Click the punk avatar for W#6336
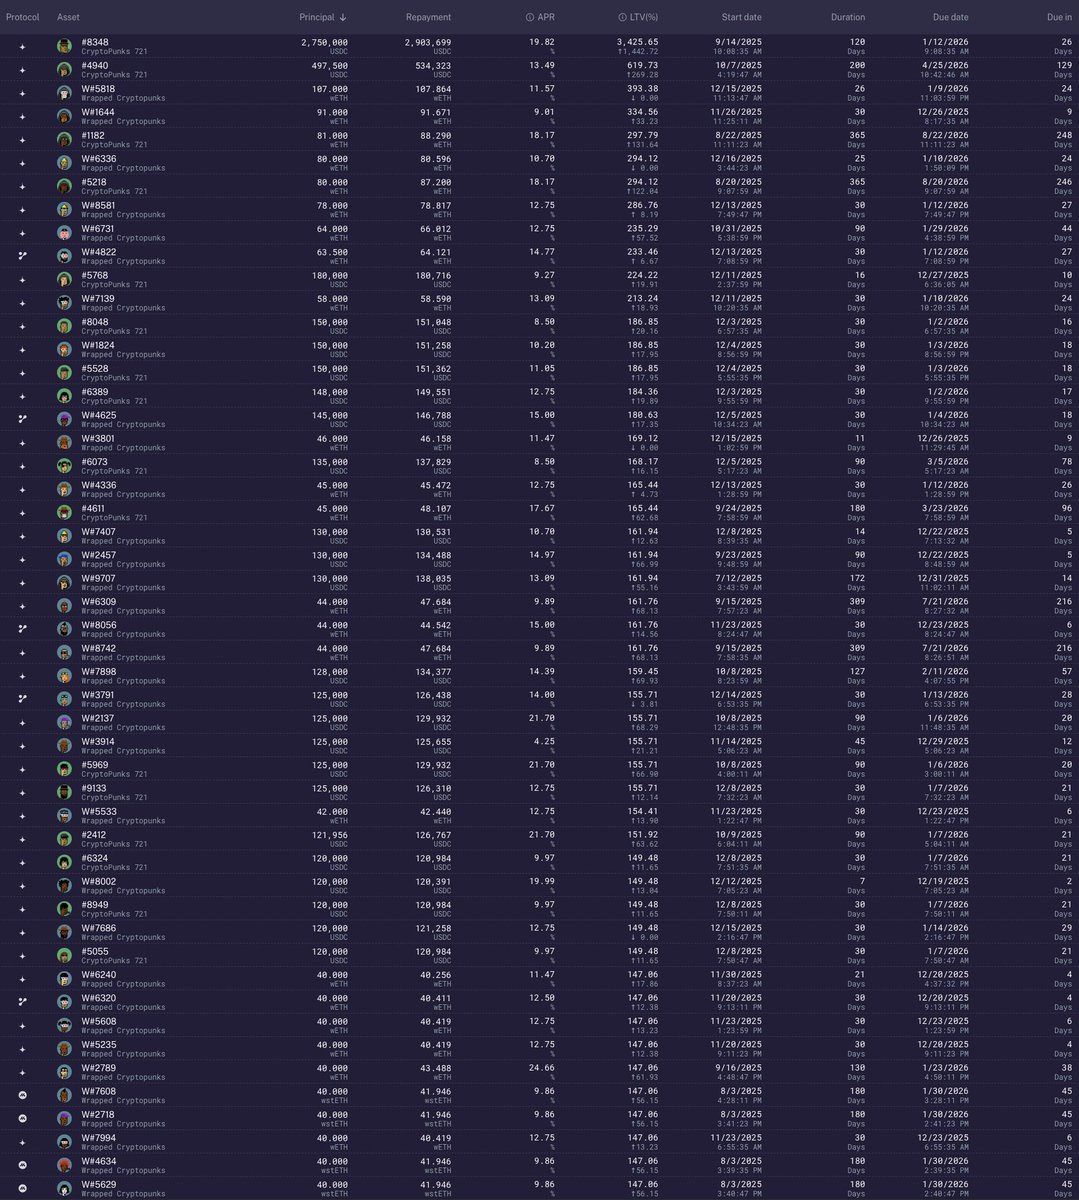The height and width of the screenshot is (1200, 1079). 64,163
